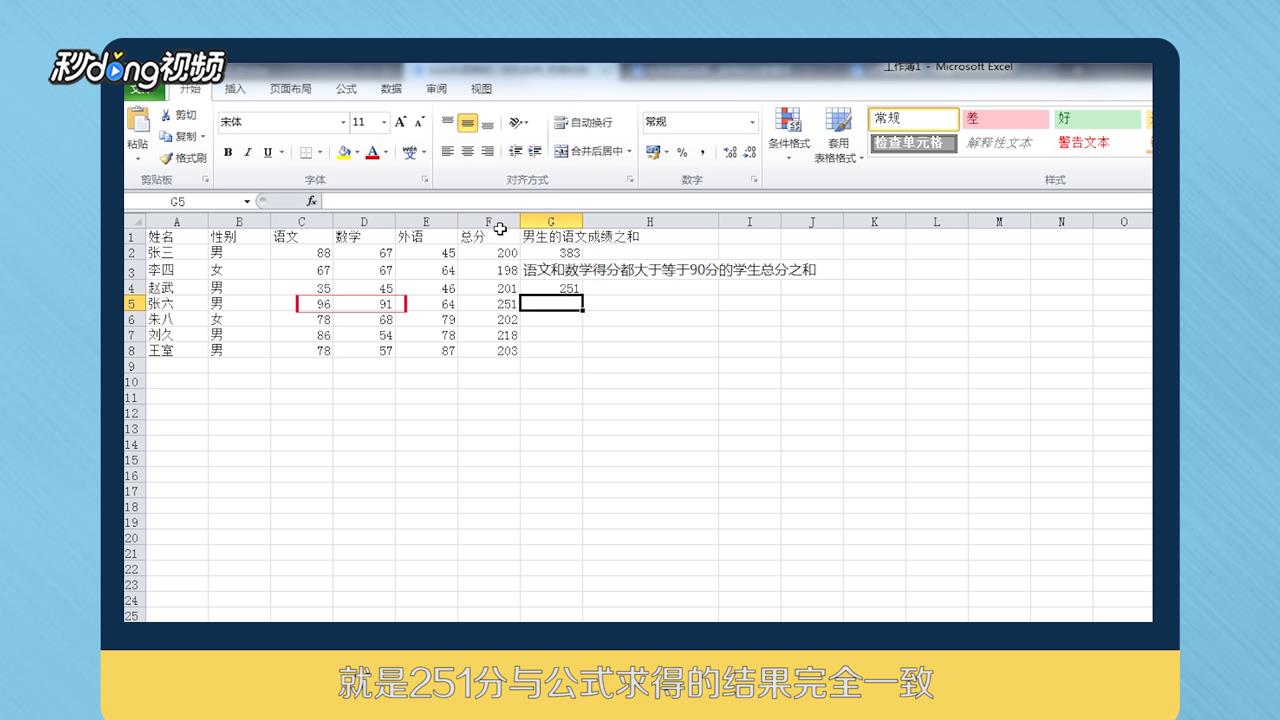
Task: Align text right
Action: [487, 152]
